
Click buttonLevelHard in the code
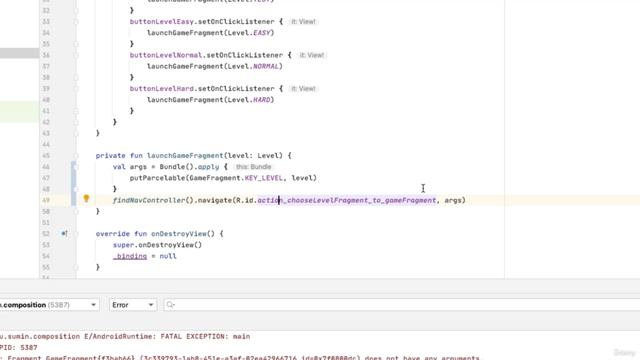click(162, 89)
